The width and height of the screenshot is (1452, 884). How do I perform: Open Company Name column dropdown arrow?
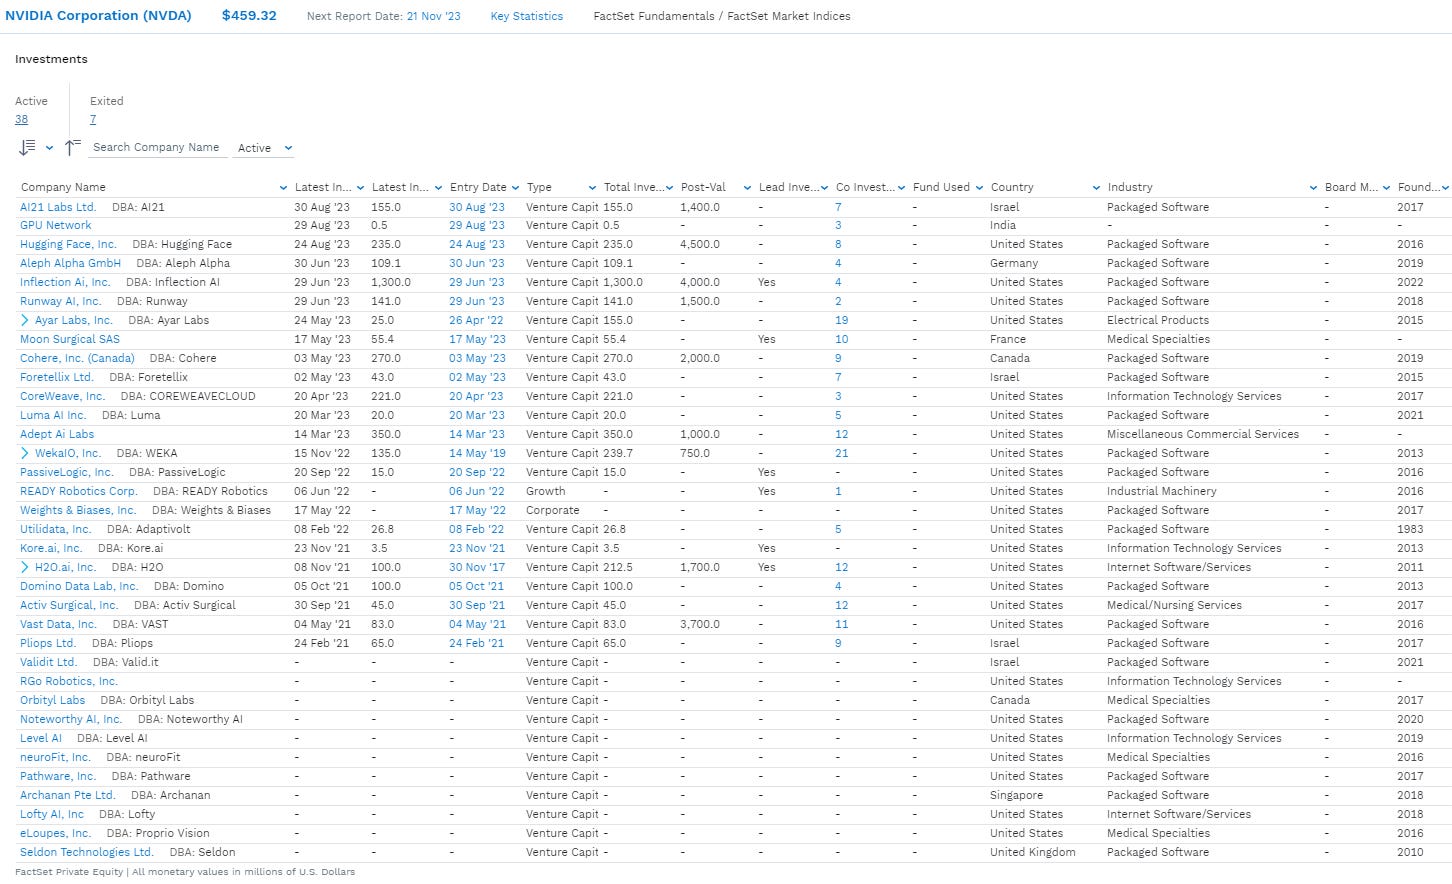point(283,188)
